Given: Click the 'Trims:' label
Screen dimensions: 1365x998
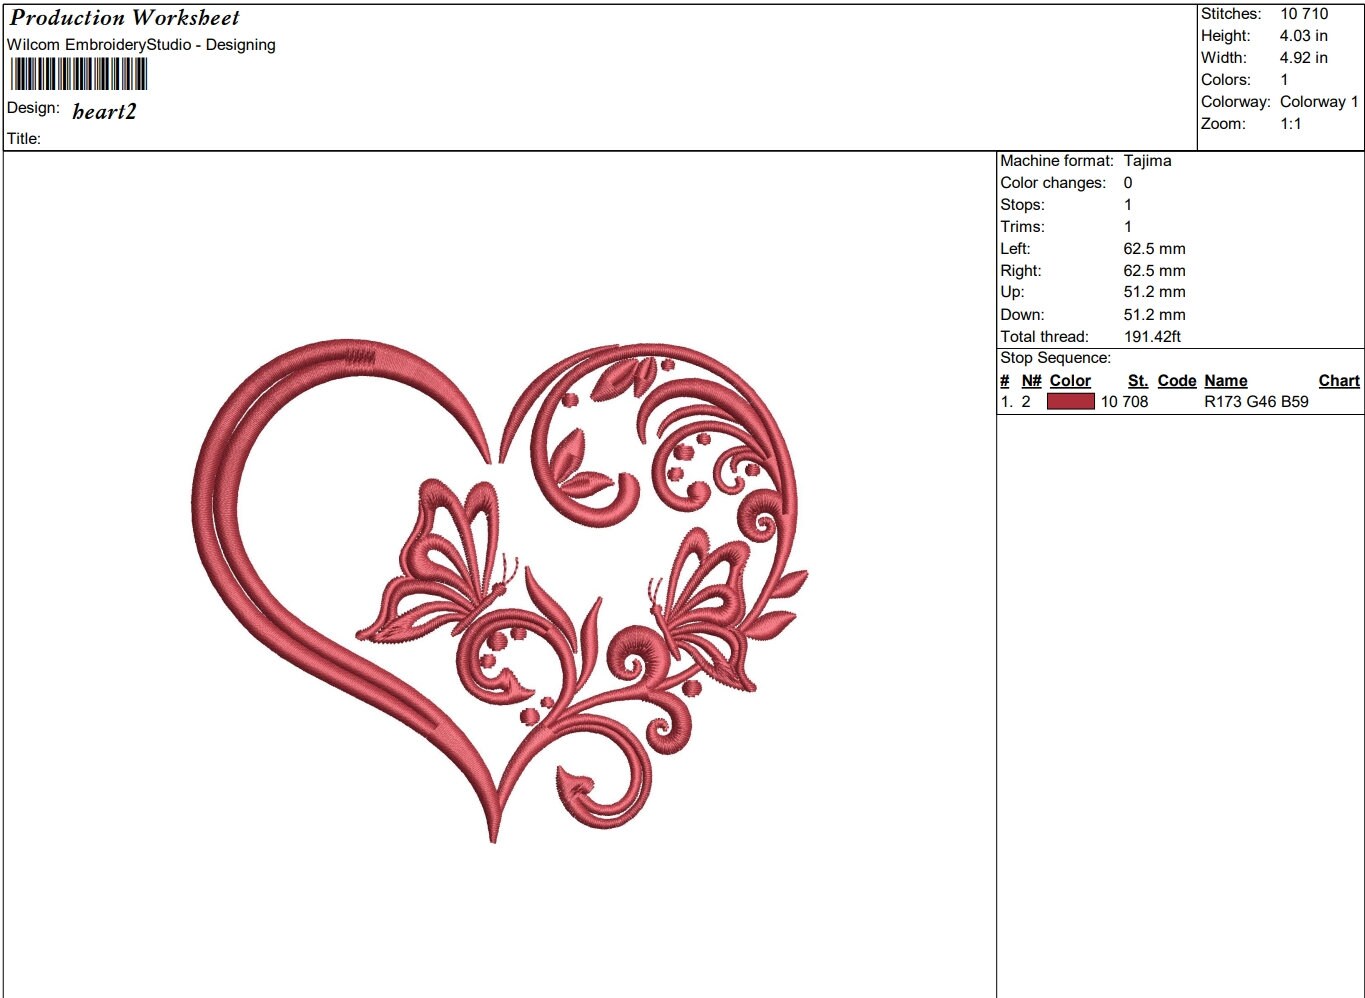Looking at the screenshot, I should (1022, 227).
